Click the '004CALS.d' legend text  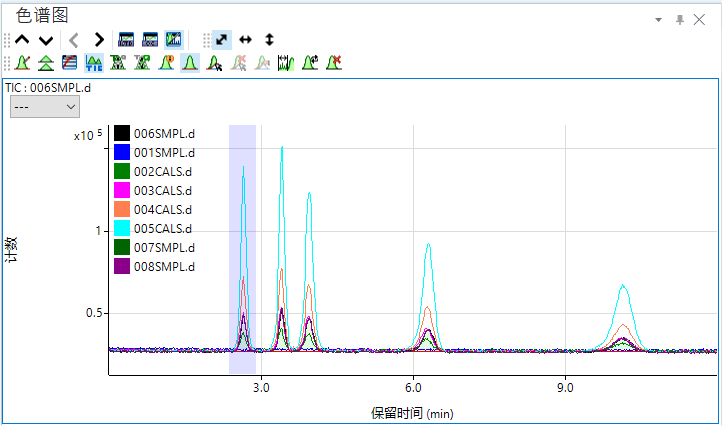click(163, 210)
